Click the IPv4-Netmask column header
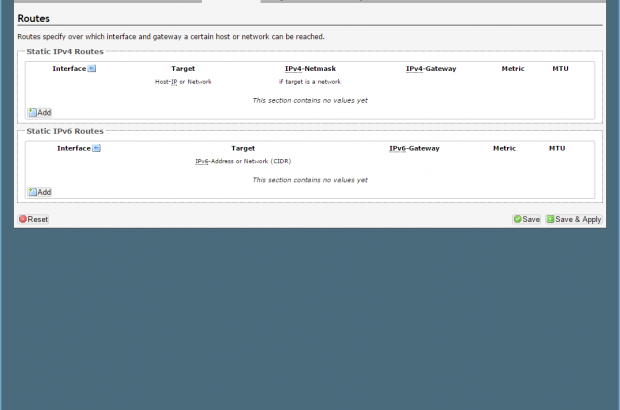This screenshot has width=620, height=410. [309, 69]
